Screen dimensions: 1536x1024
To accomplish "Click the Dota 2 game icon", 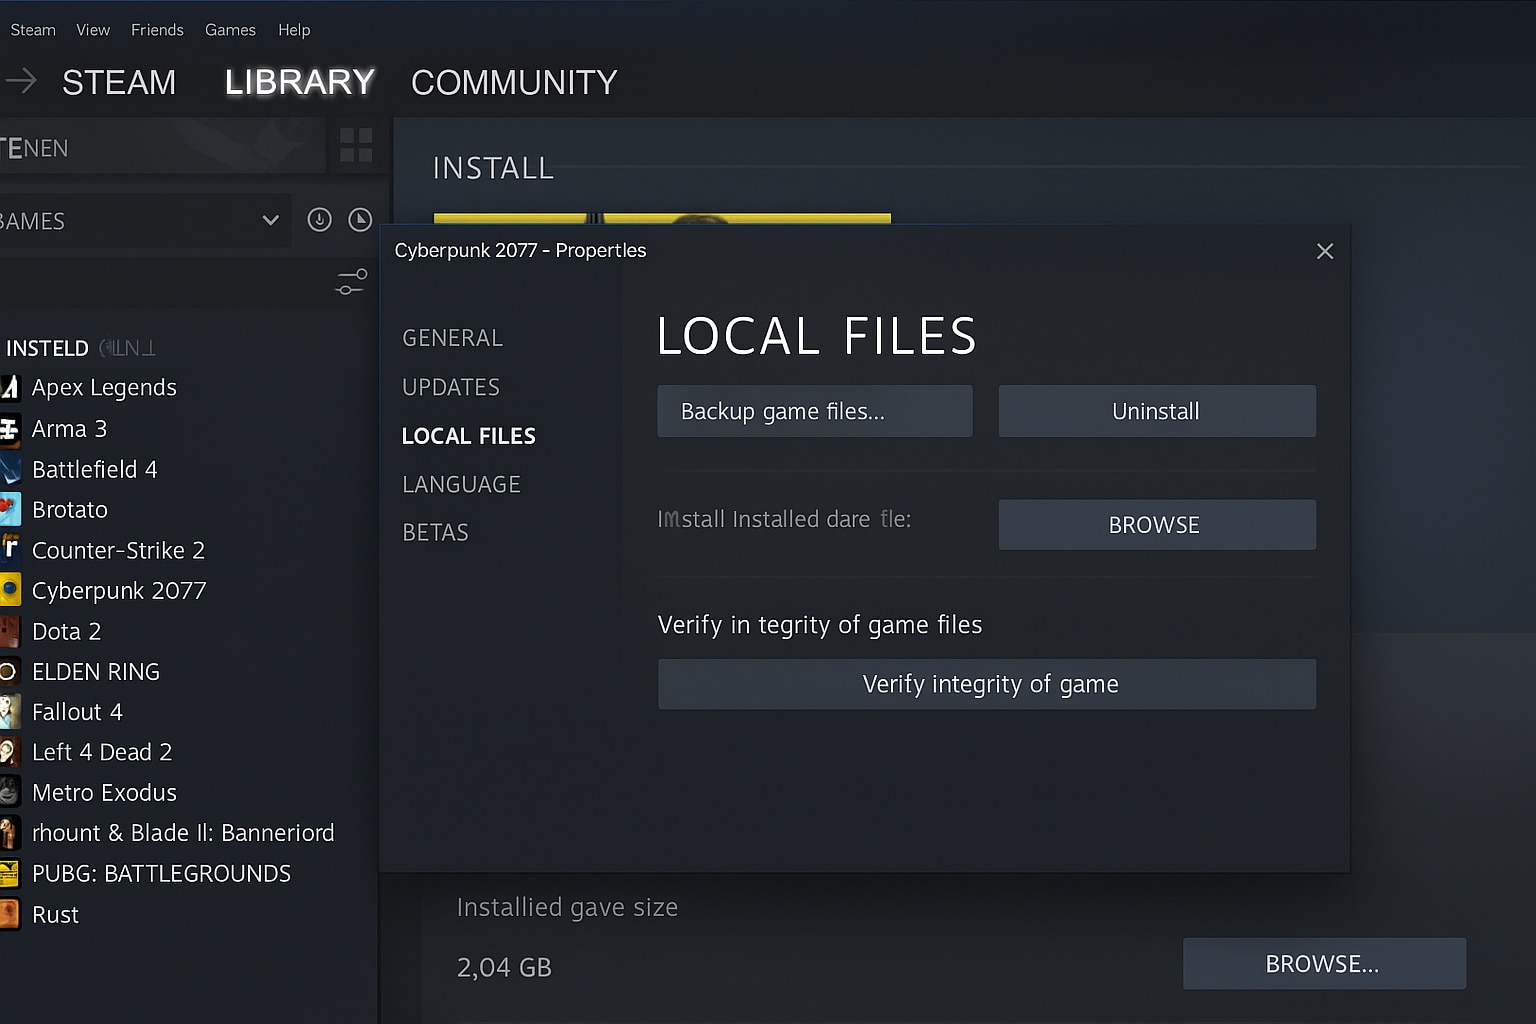I will (x=10, y=632).
